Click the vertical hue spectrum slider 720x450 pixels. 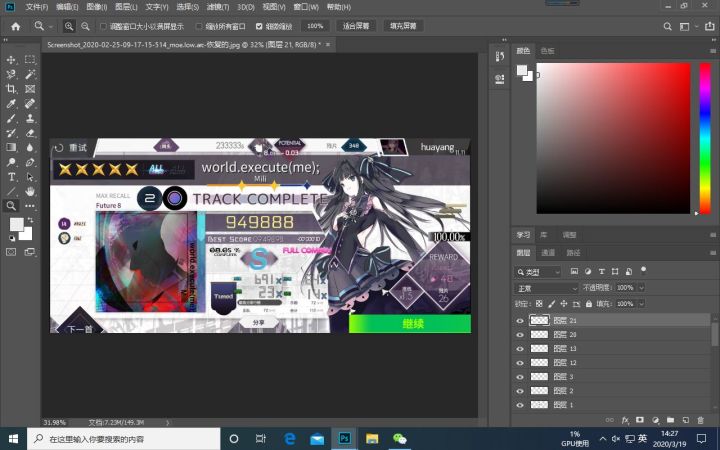pyautogui.click(x=705, y=138)
